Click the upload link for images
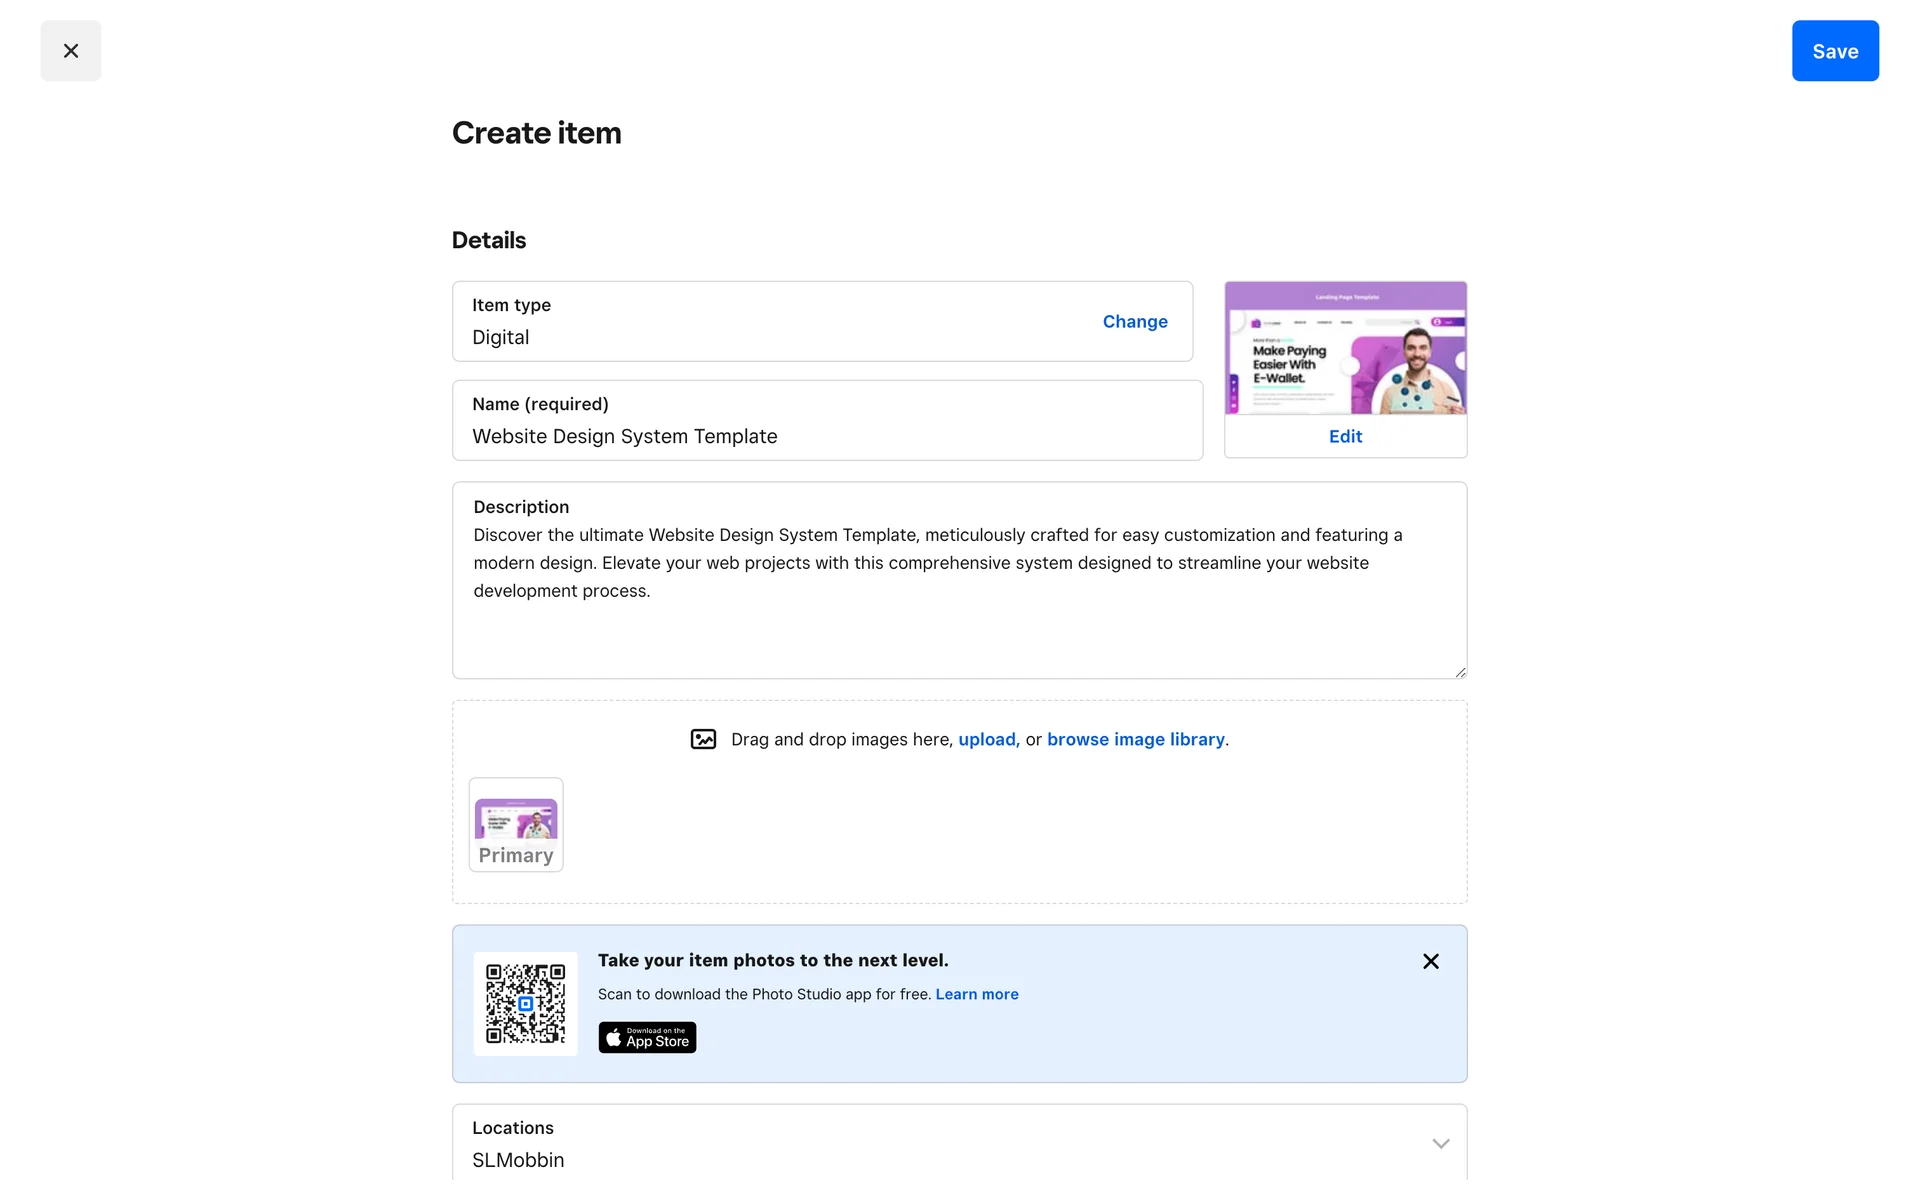 [x=987, y=740]
